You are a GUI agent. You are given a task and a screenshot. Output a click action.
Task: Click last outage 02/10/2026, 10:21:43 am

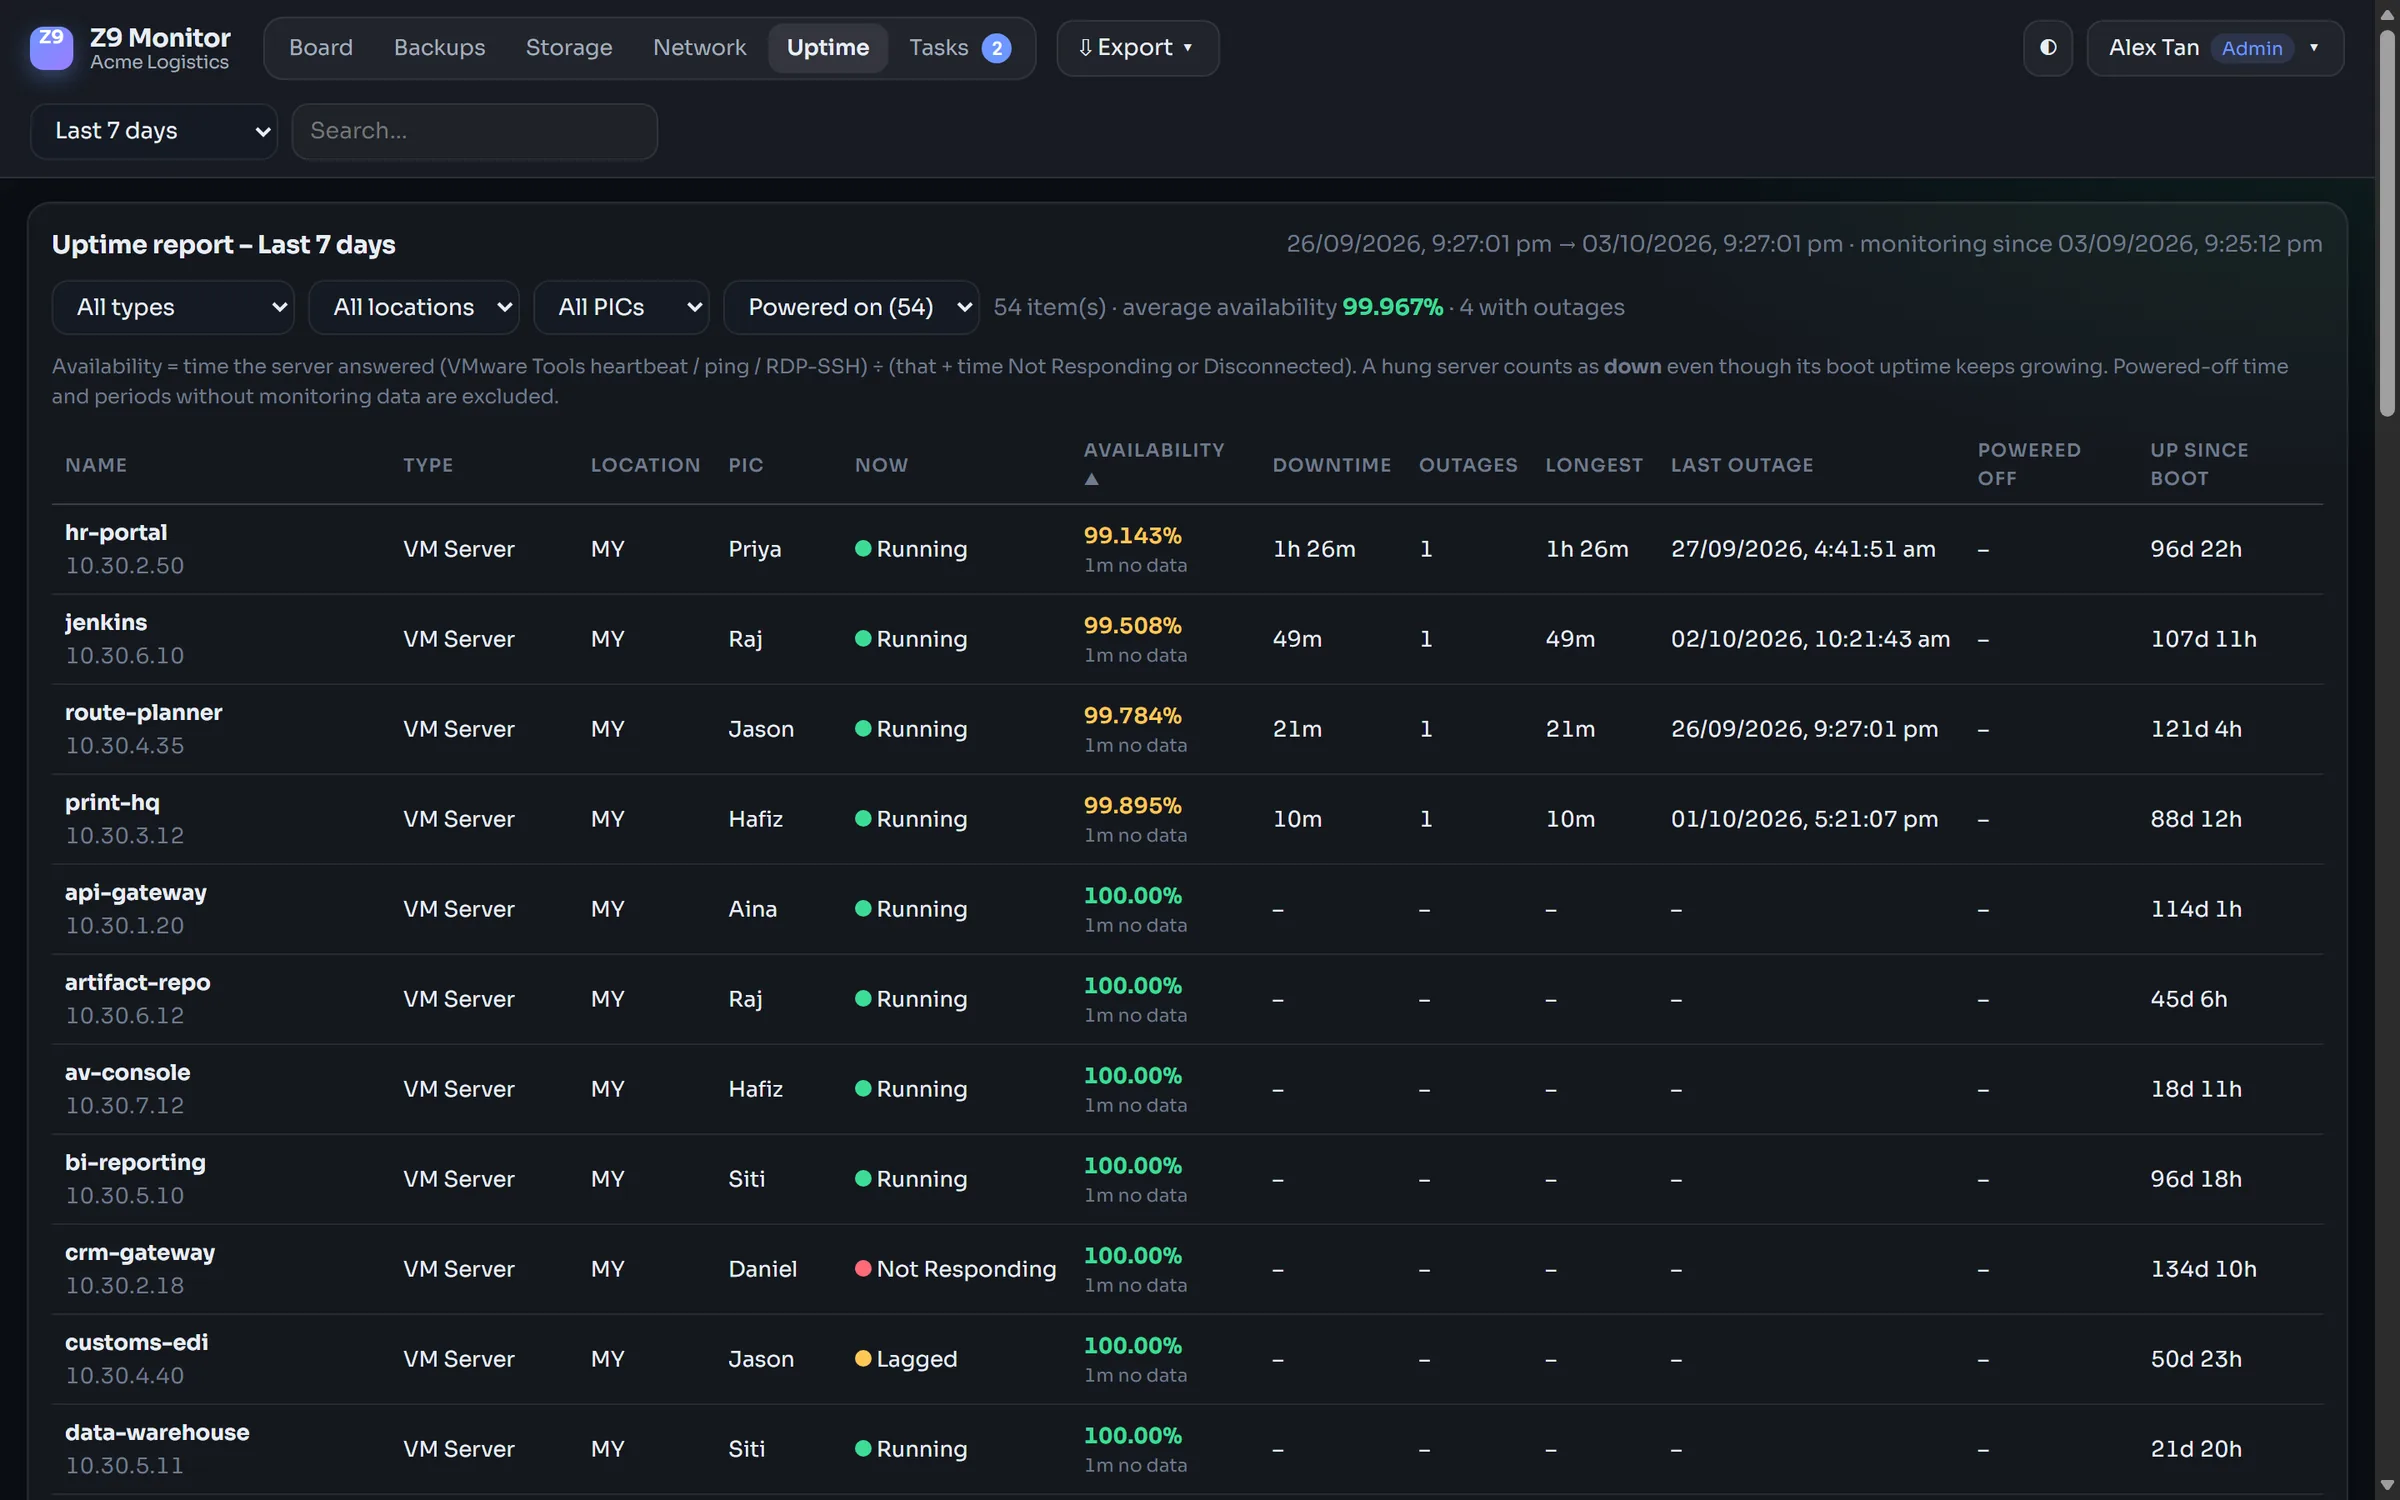click(x=1810, y=639)
